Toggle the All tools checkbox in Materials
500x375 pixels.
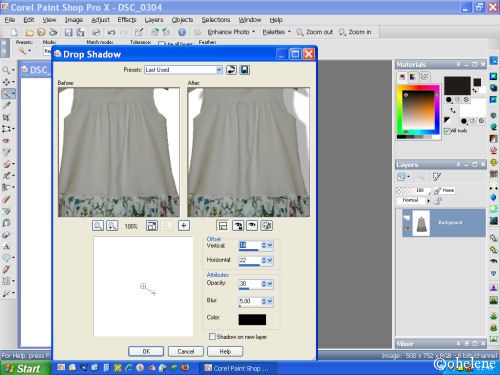click(447, 131)
